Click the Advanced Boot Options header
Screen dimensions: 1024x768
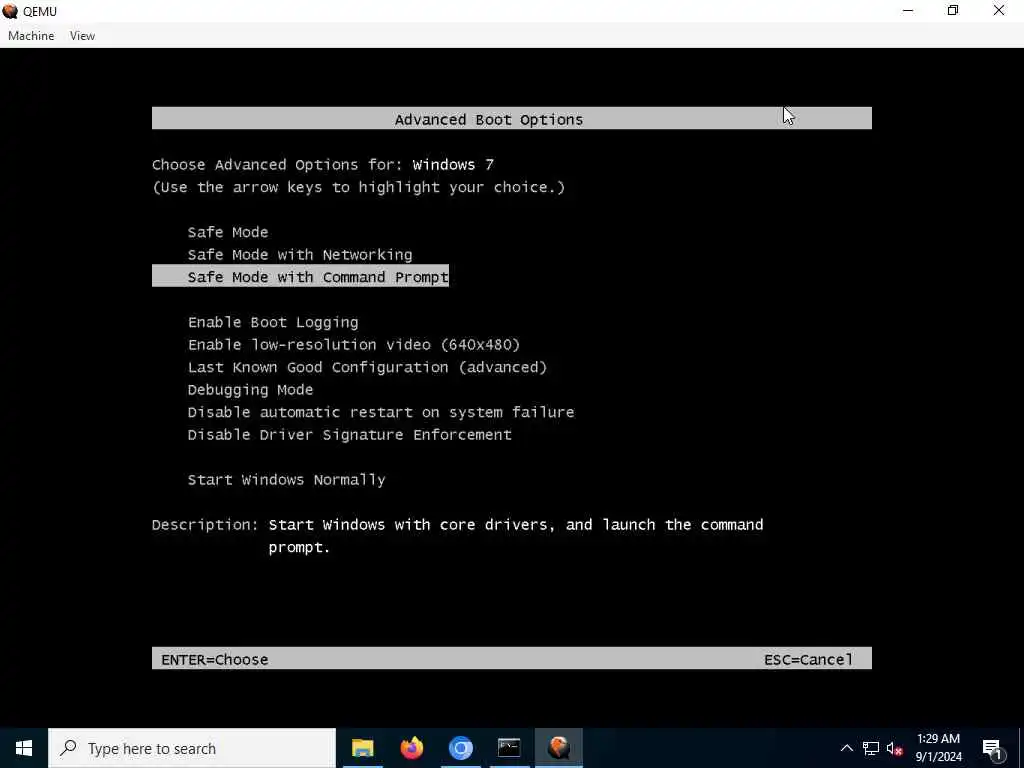coord(511,118)
